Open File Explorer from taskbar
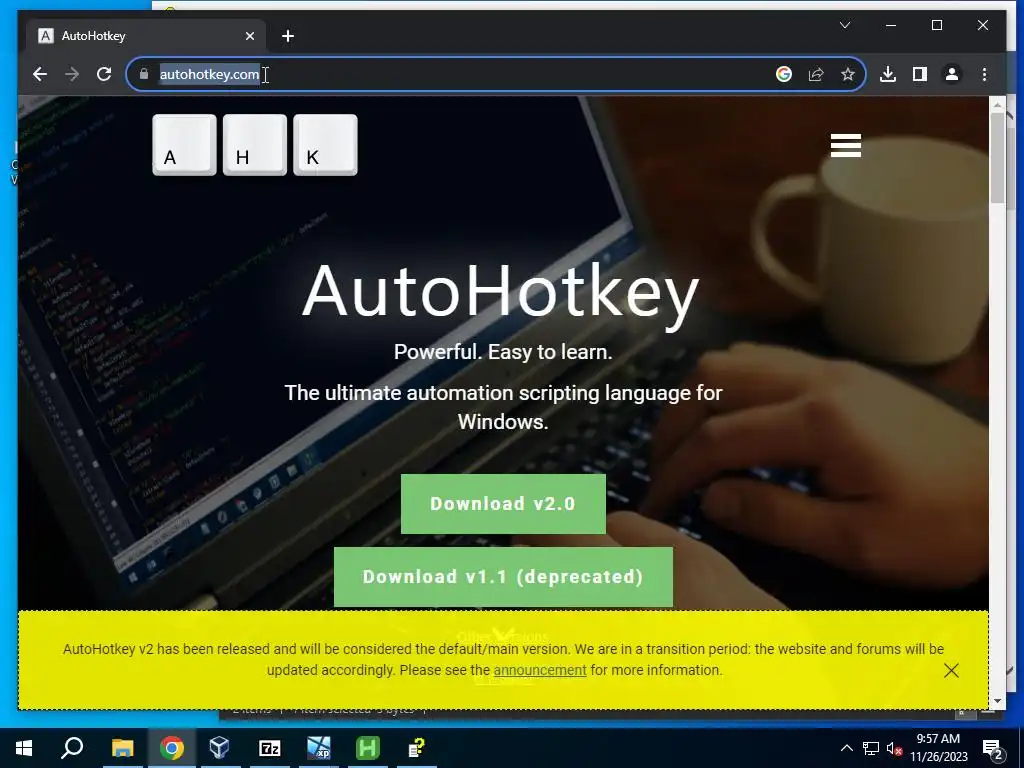The width and height of the screenshot is (1024, 768). coord(122,748)
